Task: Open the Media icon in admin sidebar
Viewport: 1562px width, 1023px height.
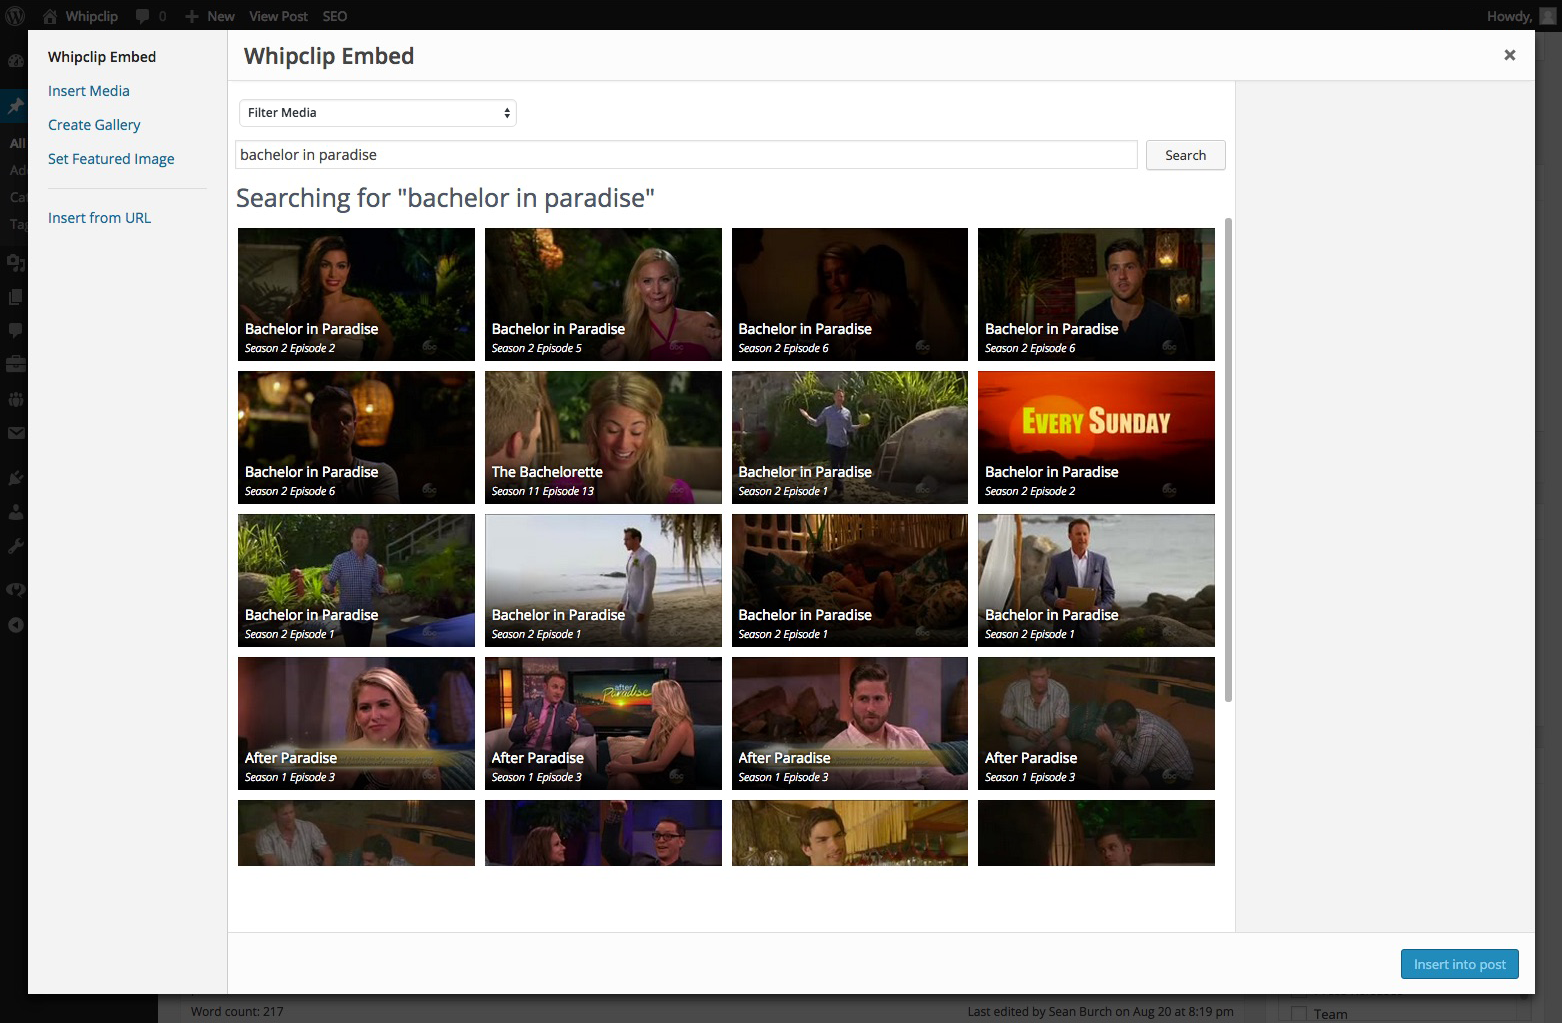Action: click(15, 263)
